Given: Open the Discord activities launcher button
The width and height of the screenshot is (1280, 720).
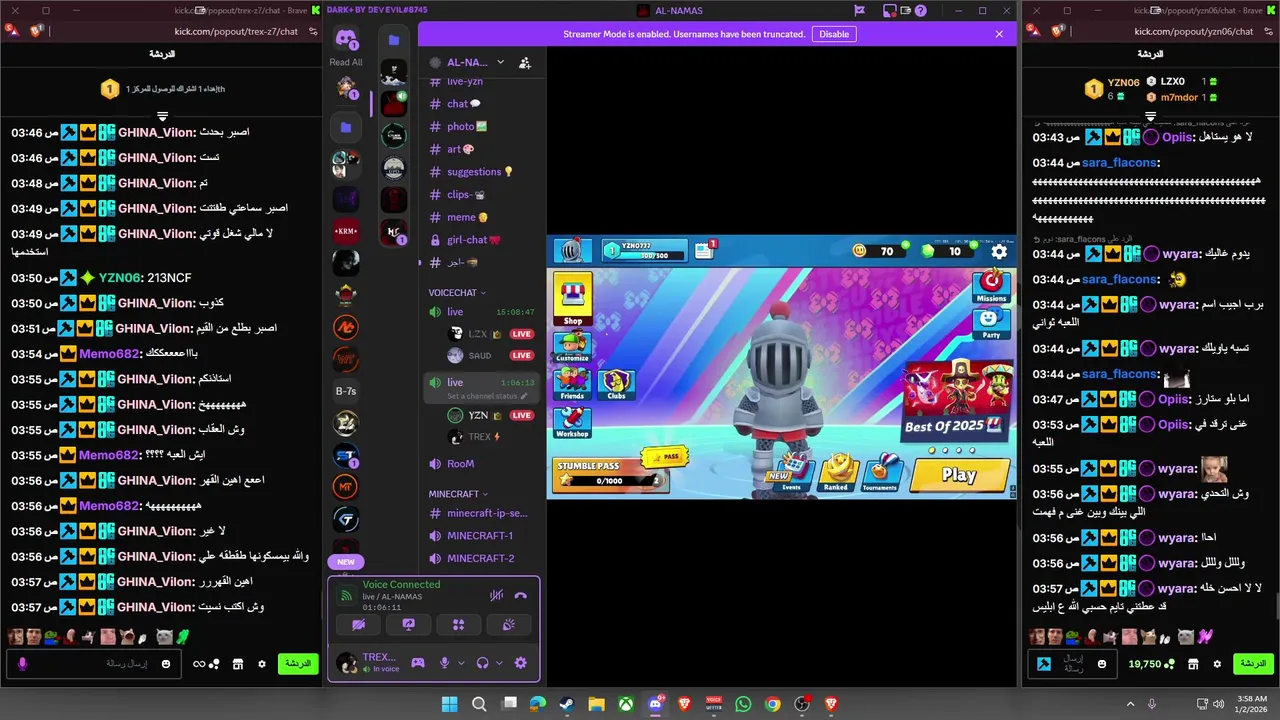Looking at the screenshot, I should click(458, 625).
